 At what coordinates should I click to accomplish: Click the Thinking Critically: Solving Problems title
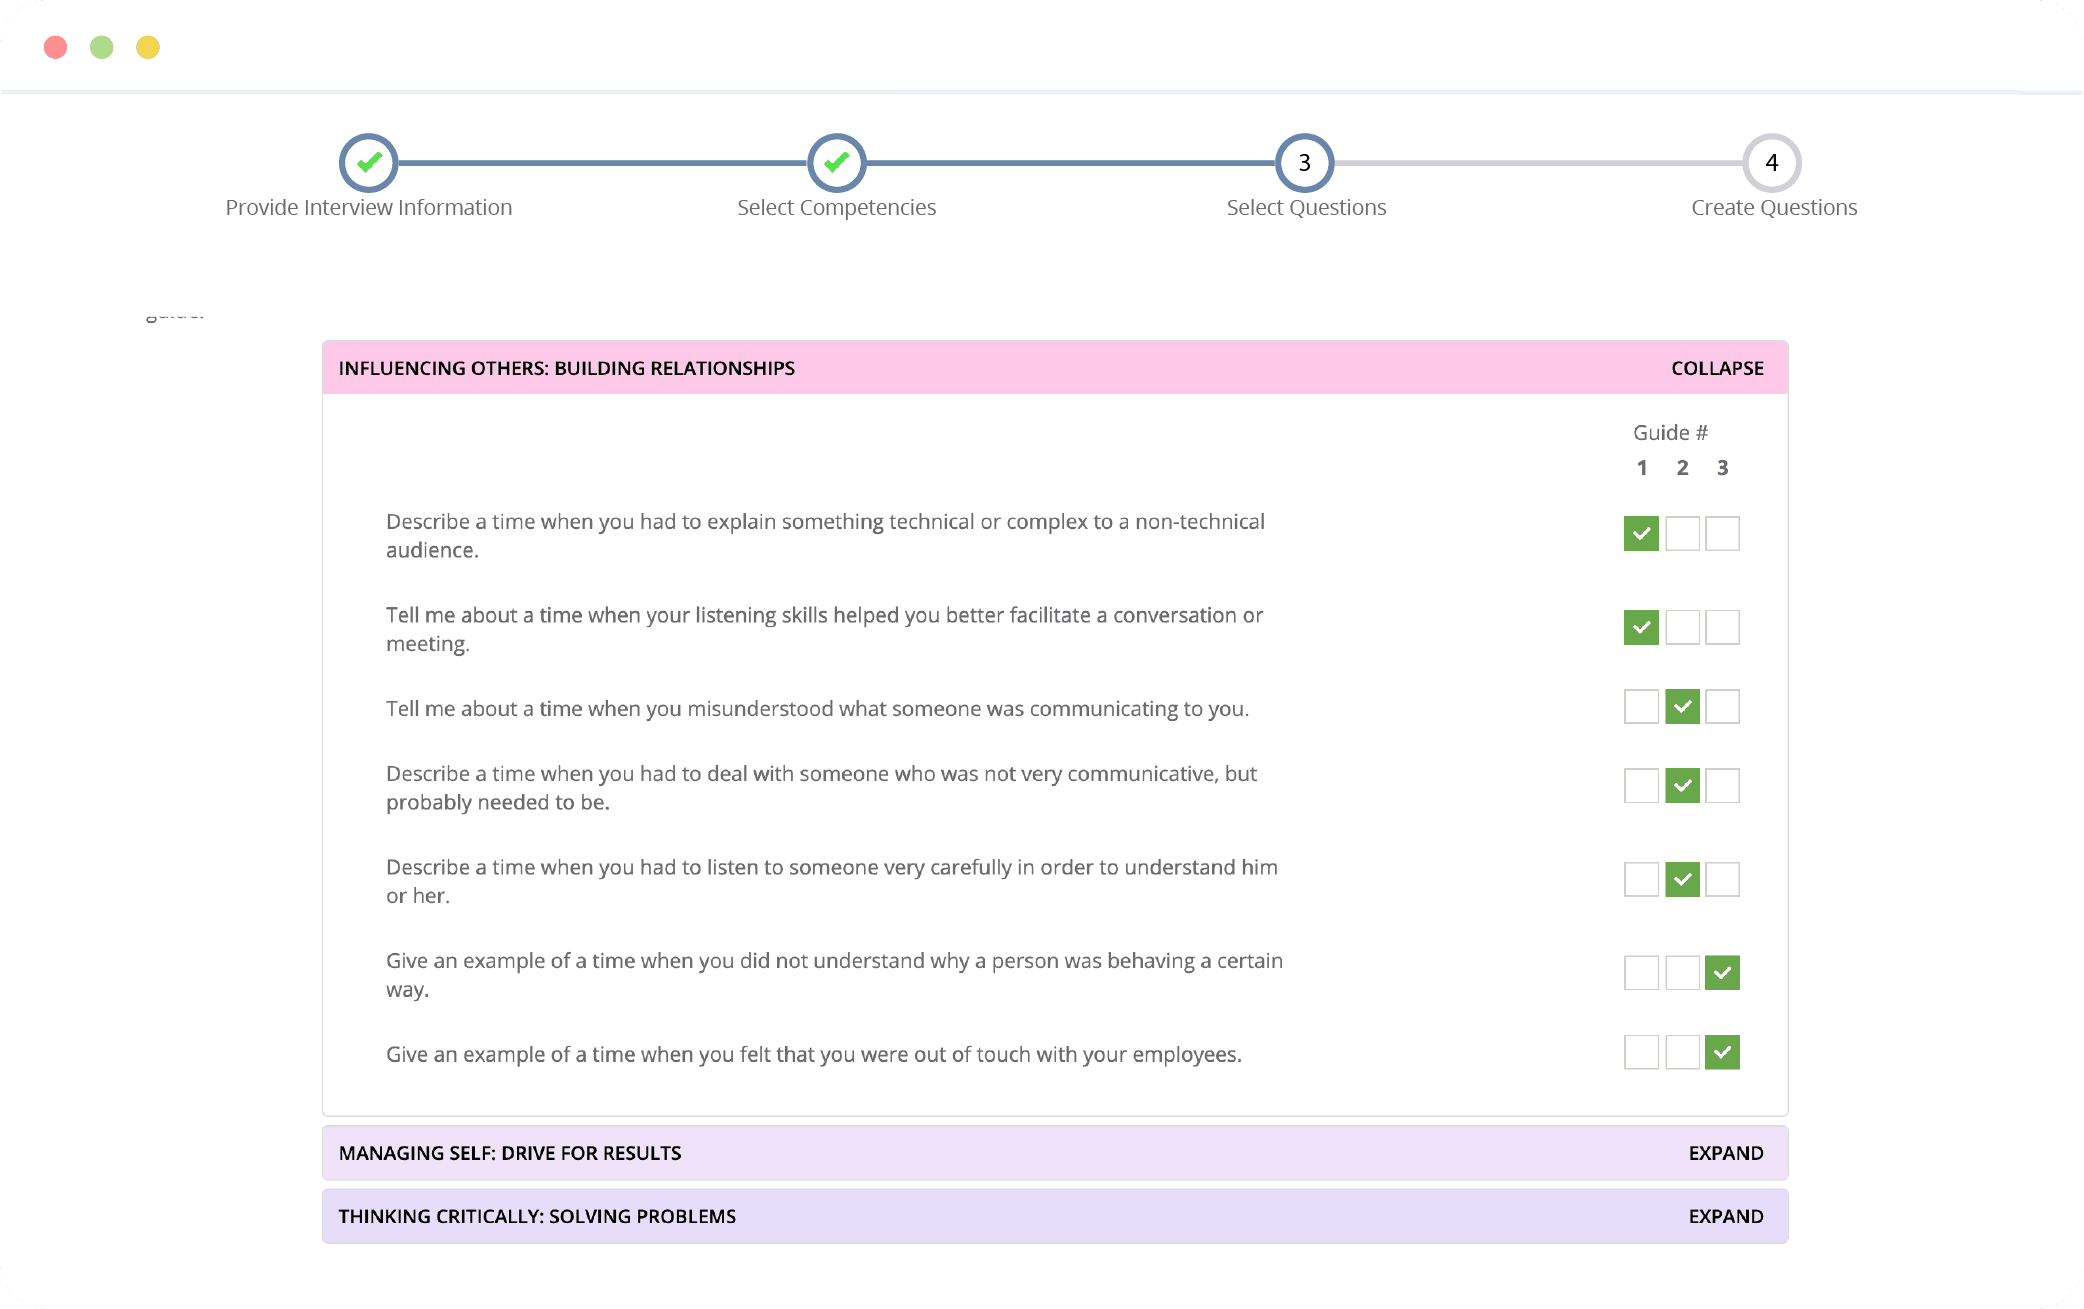point(537,1216)
